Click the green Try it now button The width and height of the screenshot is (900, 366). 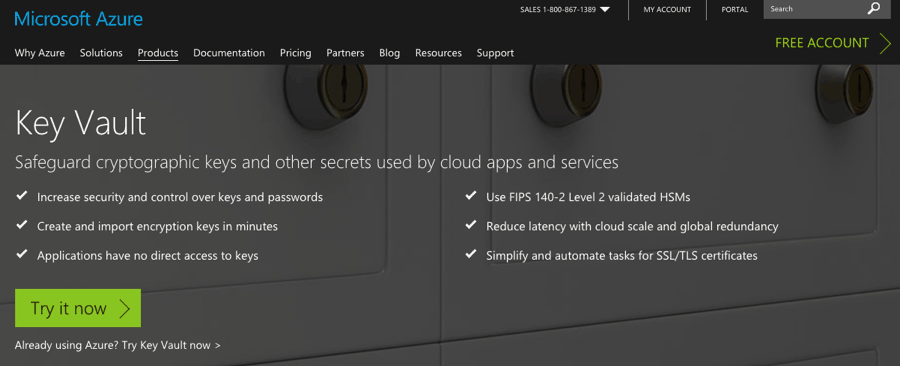[x=77, y=308]
